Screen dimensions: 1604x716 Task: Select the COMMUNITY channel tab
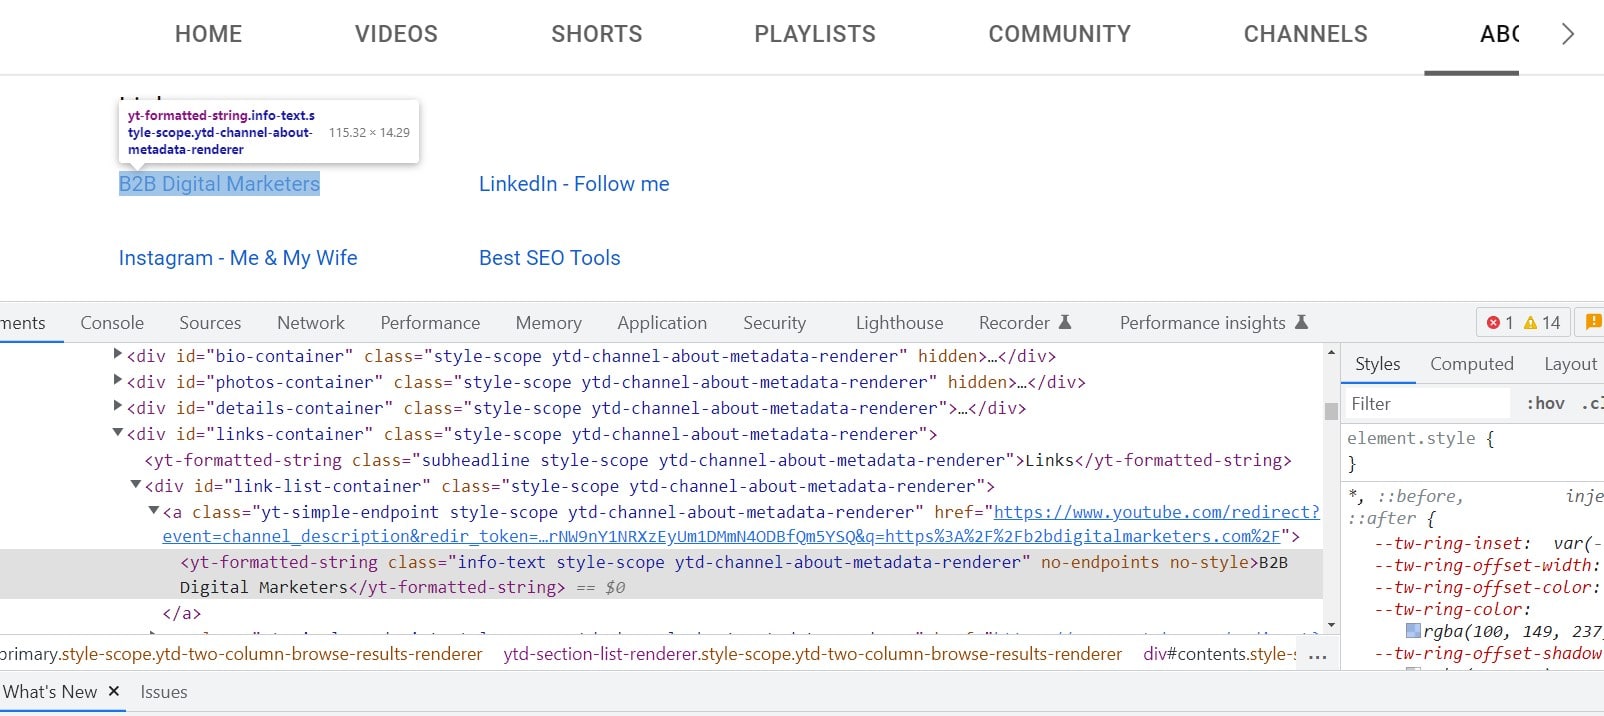click(1060, 34)
